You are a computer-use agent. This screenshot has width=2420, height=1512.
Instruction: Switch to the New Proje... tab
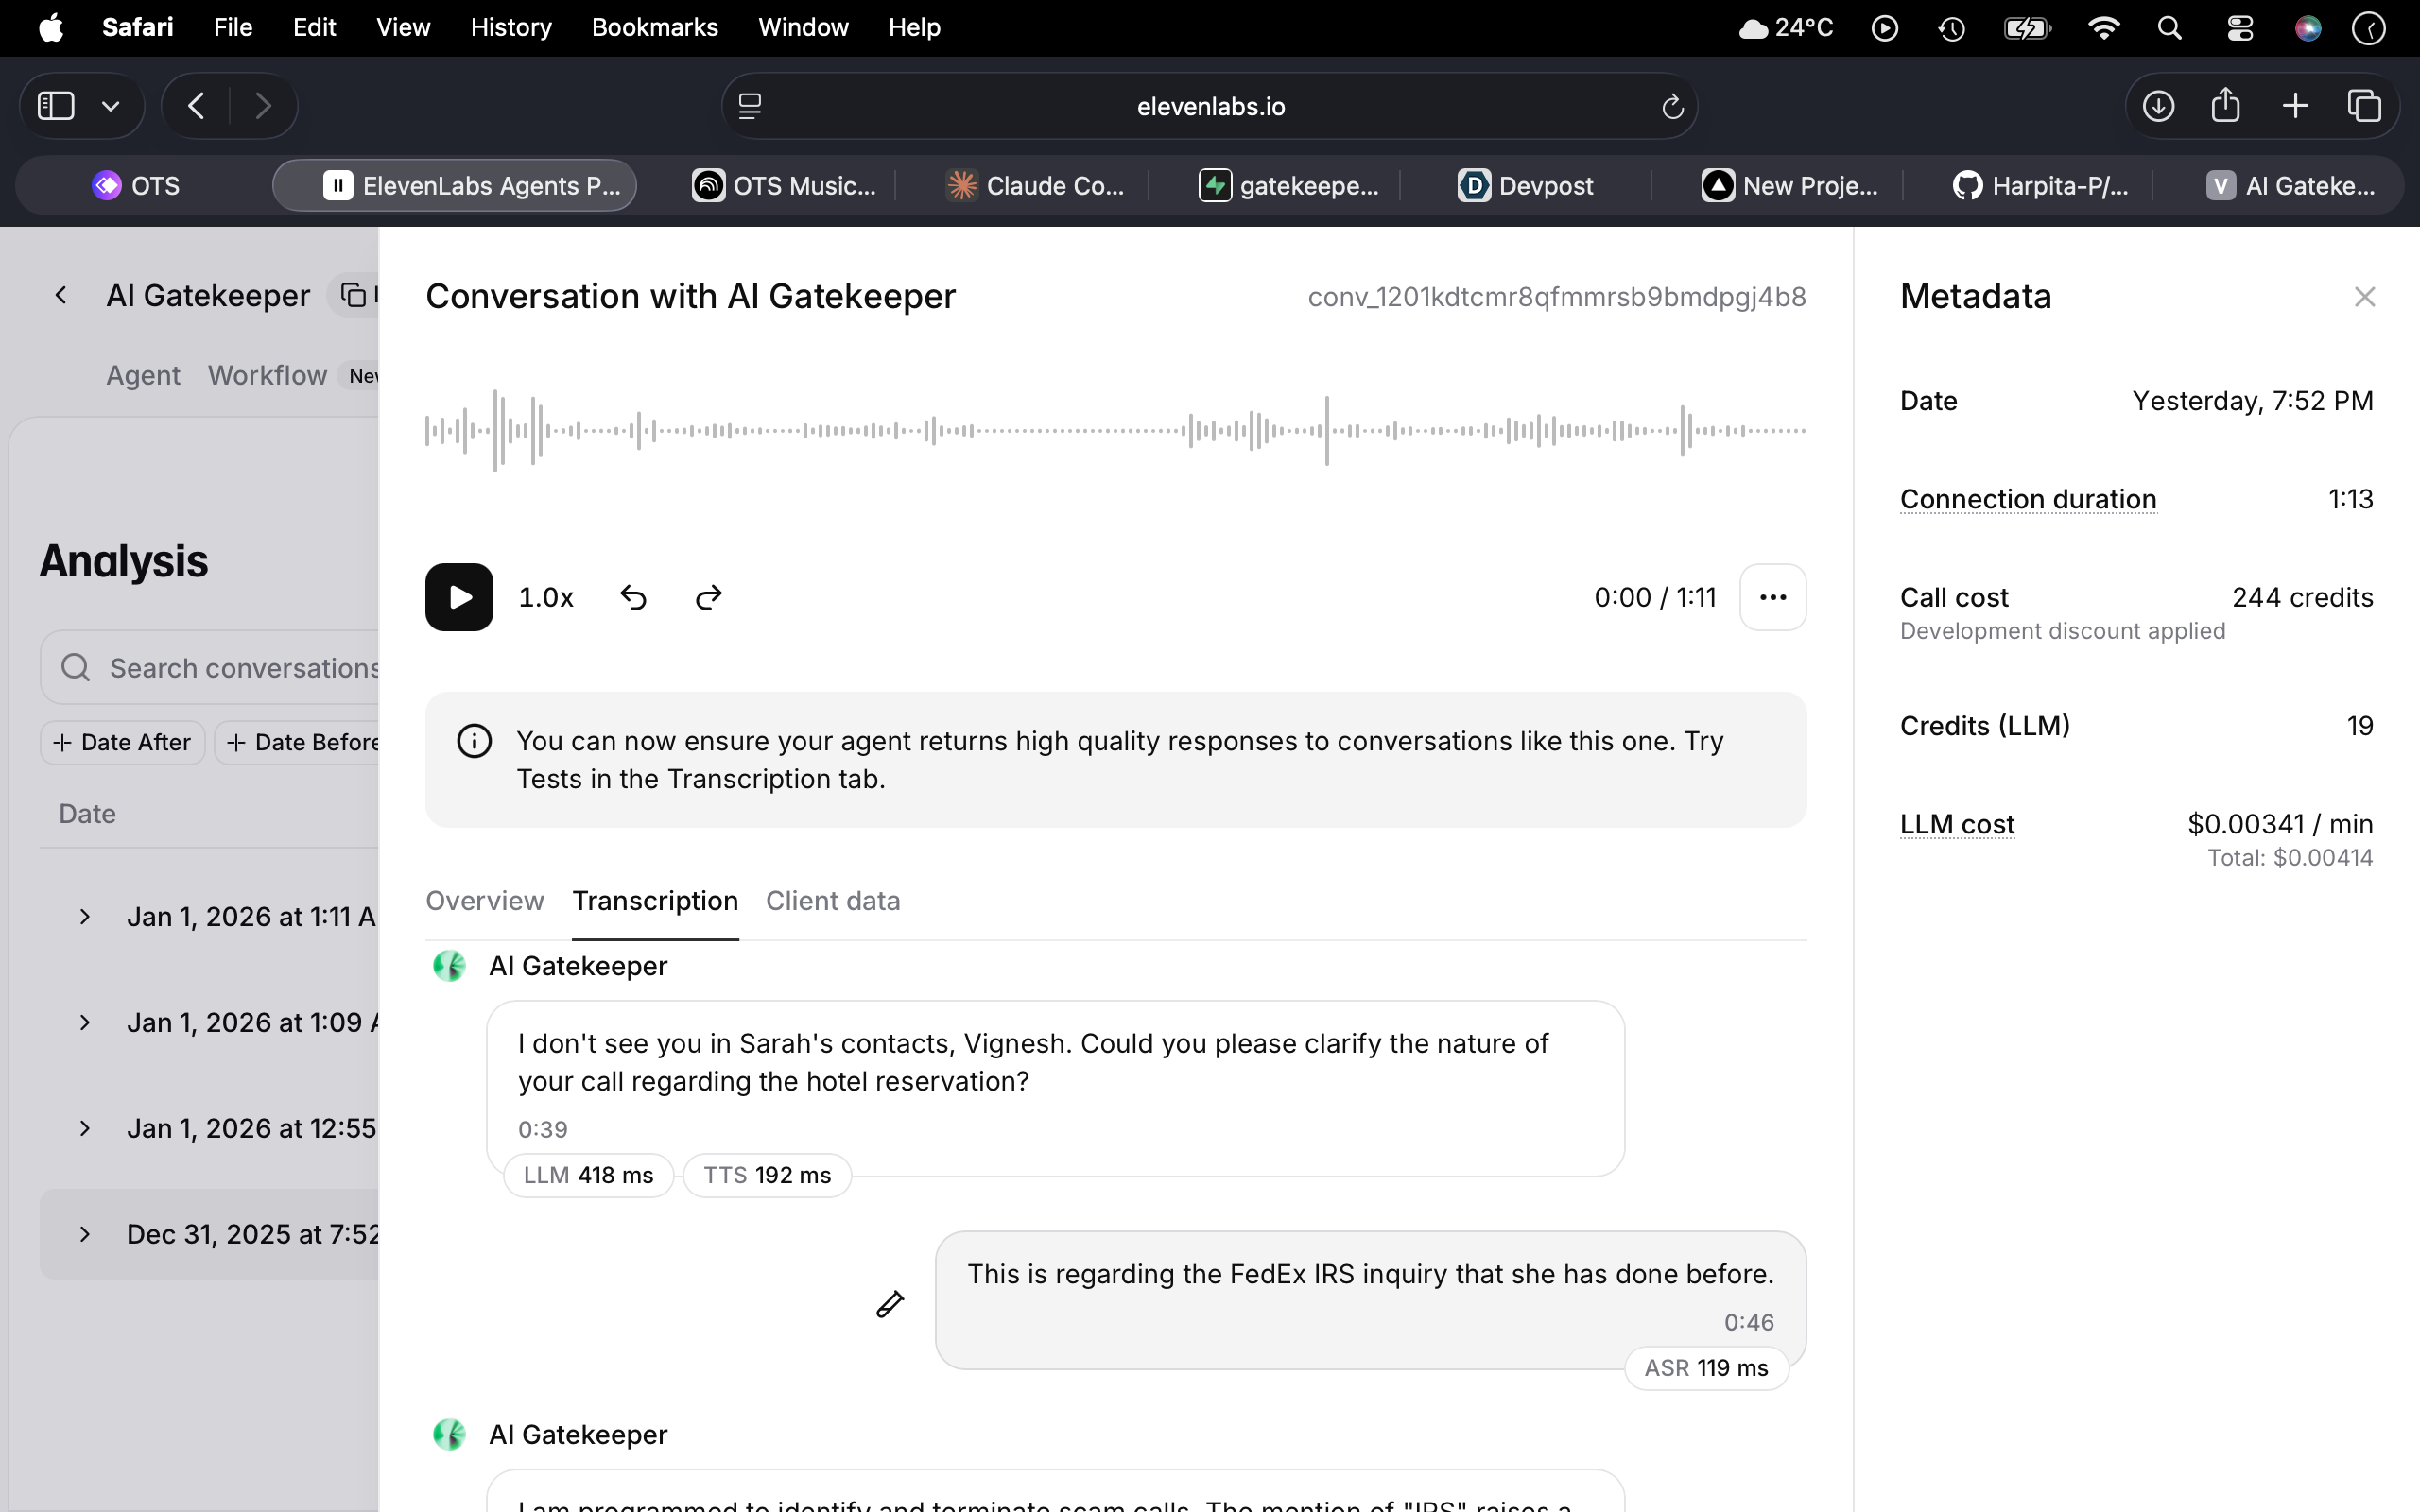point(1790,186)
